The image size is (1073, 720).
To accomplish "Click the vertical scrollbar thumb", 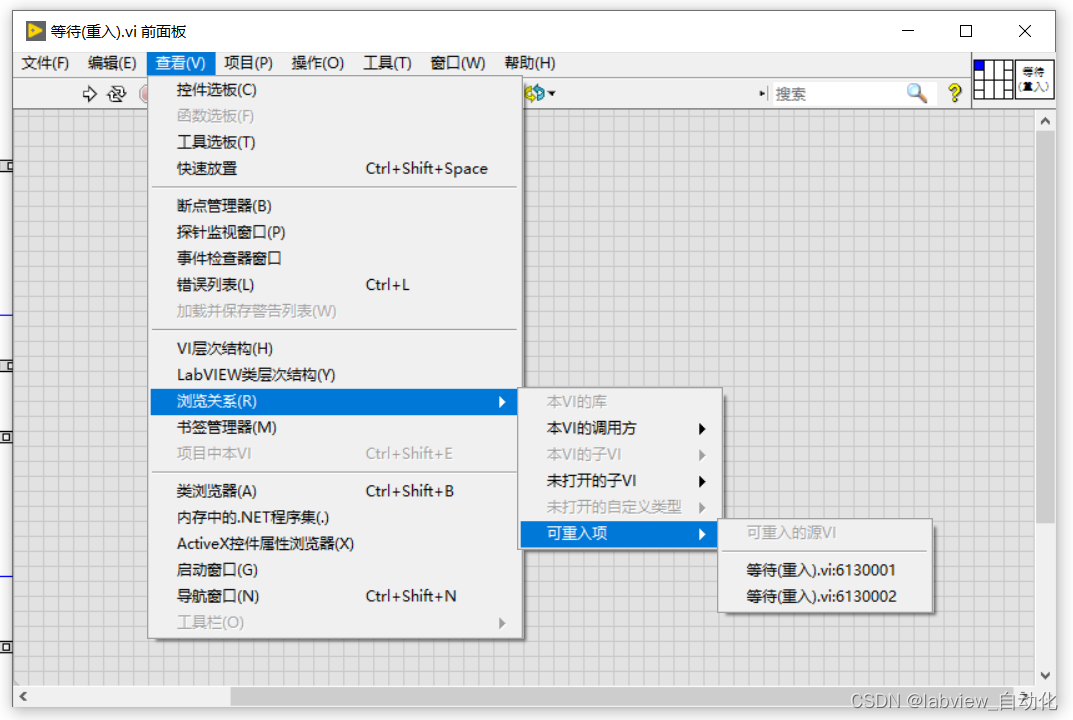I will point(1045,327).
